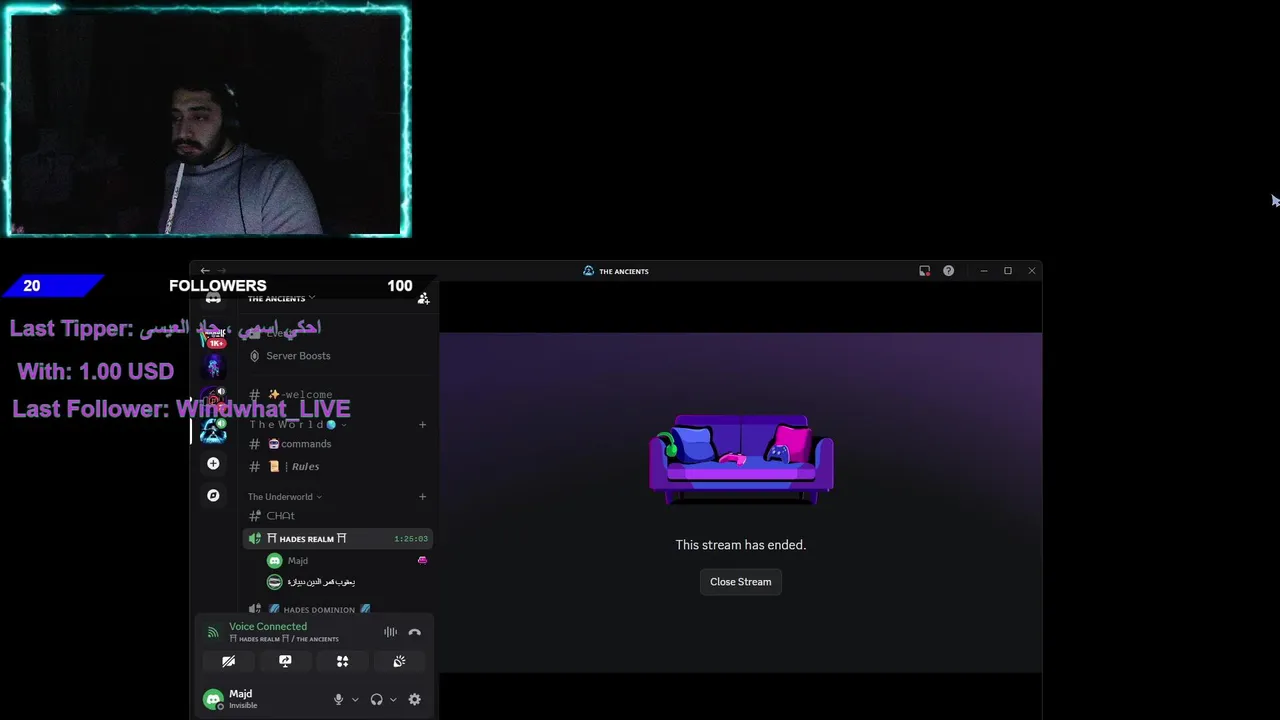Open Discover servers compass icon

[x=213, y=495]
